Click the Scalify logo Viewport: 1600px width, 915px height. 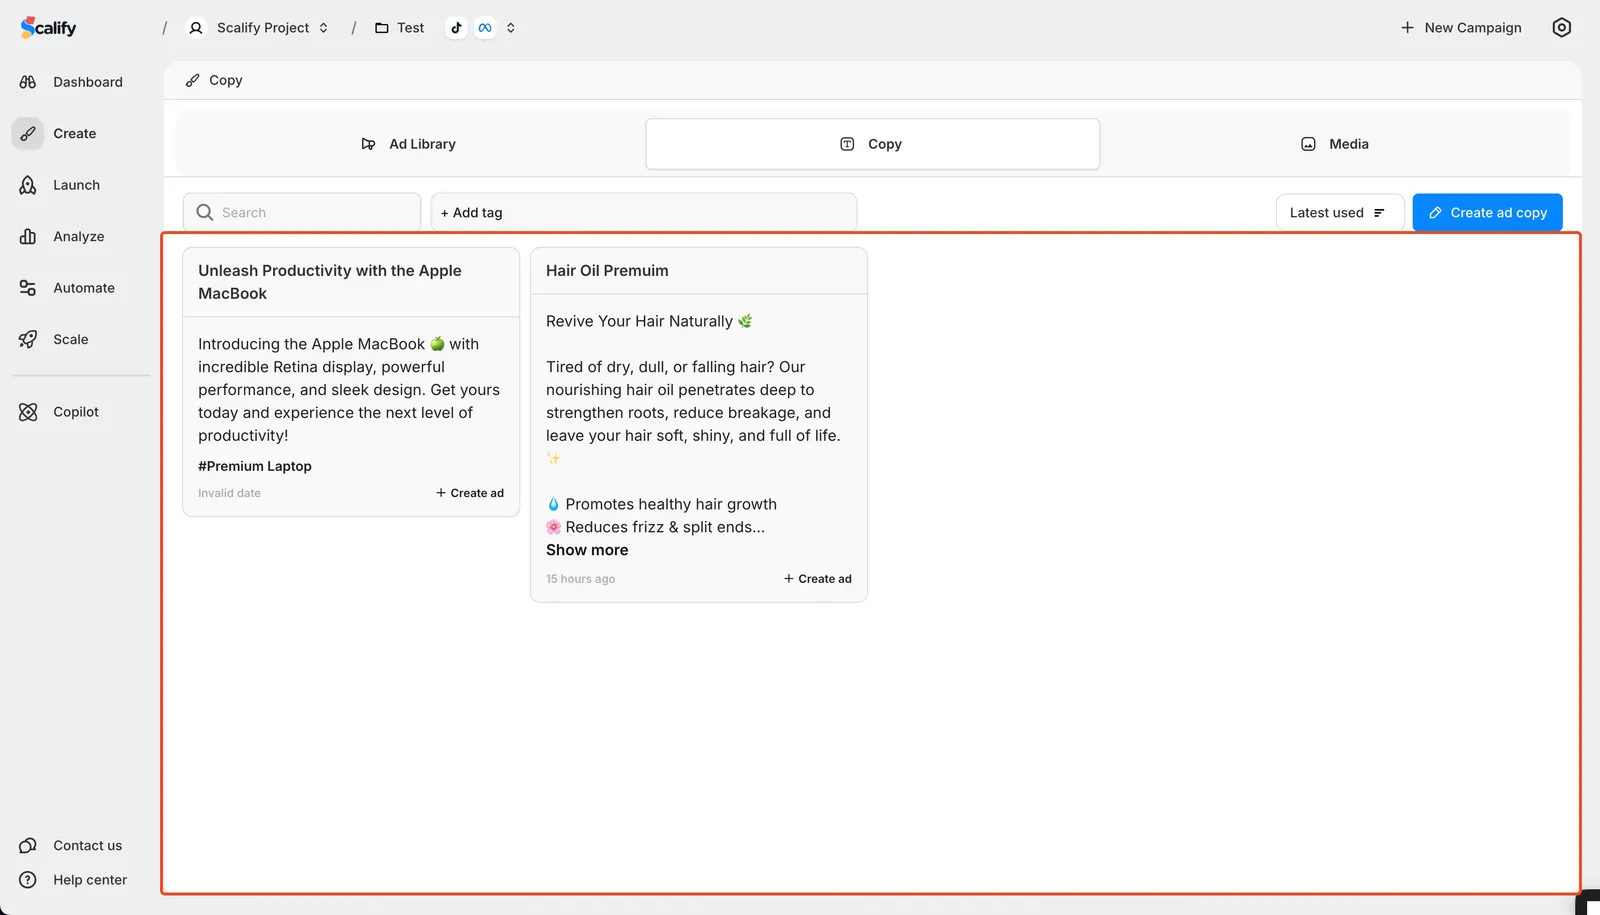48,28
